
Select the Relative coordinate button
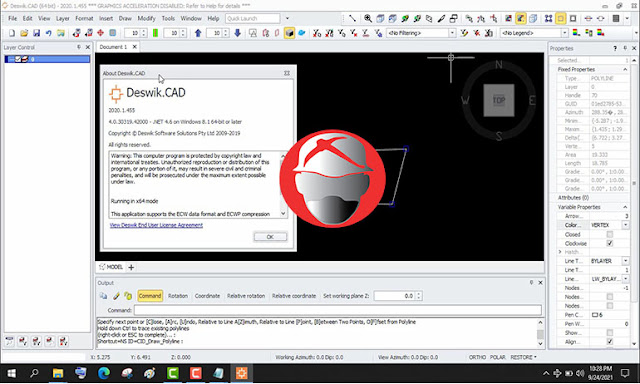pyautogui.click(x=294, y=296)
